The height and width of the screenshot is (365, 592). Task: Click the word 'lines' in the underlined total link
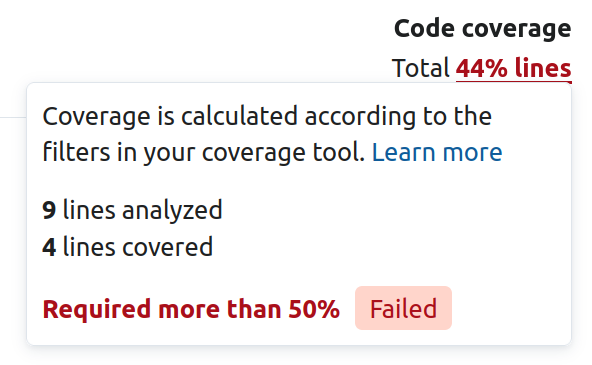(x=543, y=68)
